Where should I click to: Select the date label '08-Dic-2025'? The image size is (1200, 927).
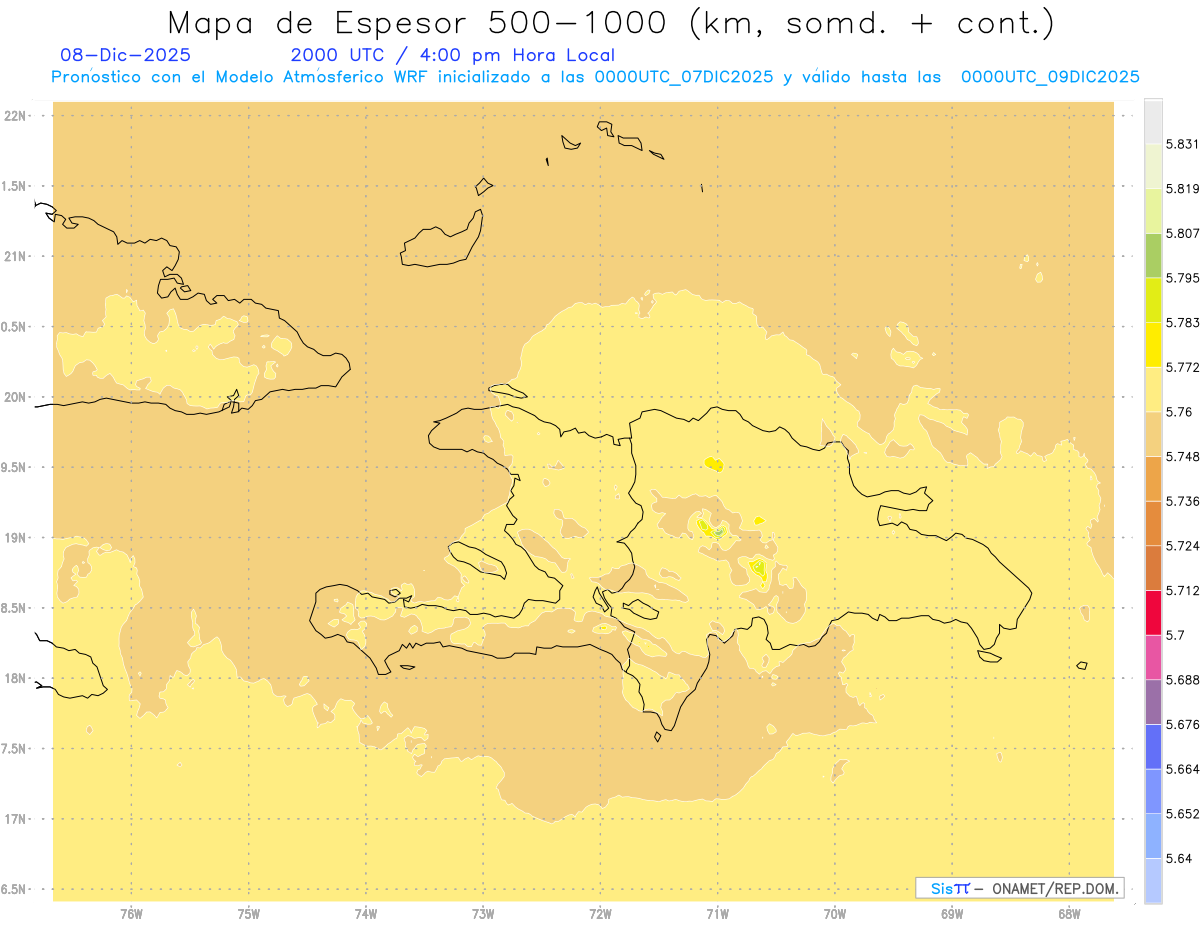tap(125, 55)
